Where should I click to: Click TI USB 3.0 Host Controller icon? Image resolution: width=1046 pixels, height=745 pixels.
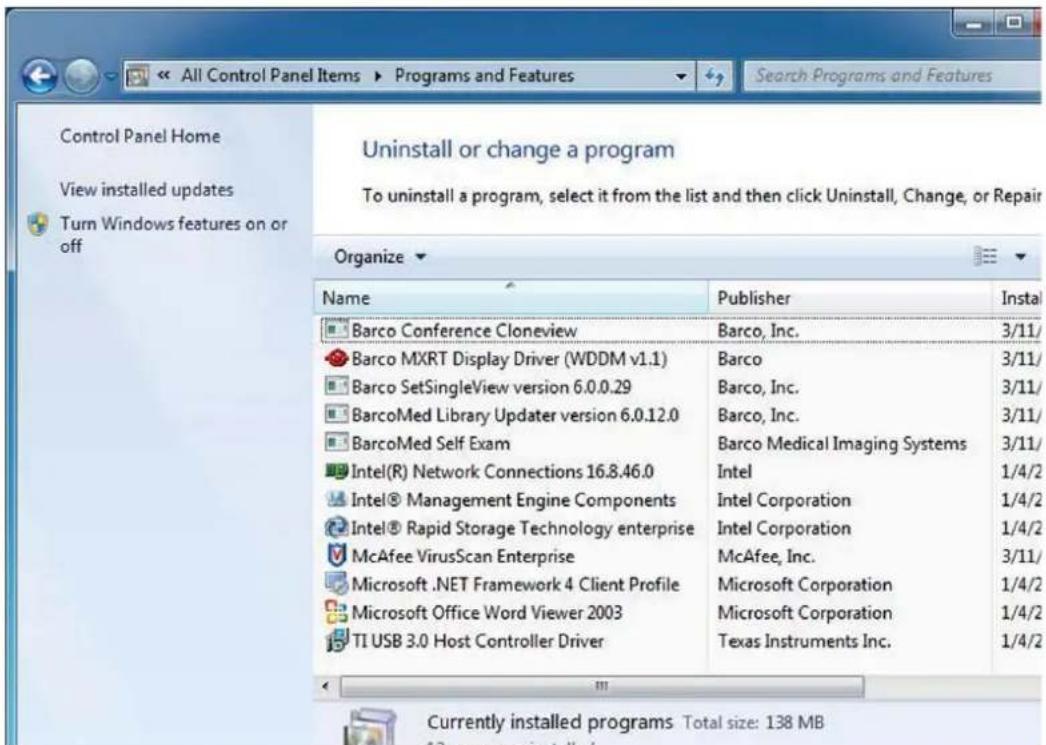pos(336,640)
